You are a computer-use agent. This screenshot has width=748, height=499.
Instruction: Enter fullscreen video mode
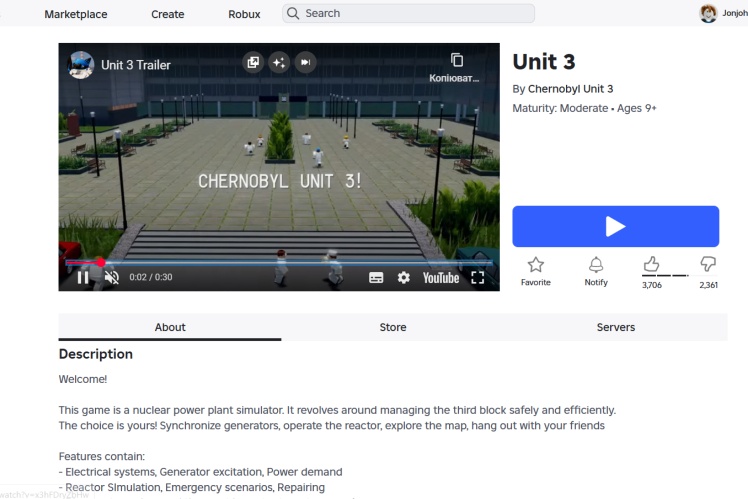coord(478,277)
